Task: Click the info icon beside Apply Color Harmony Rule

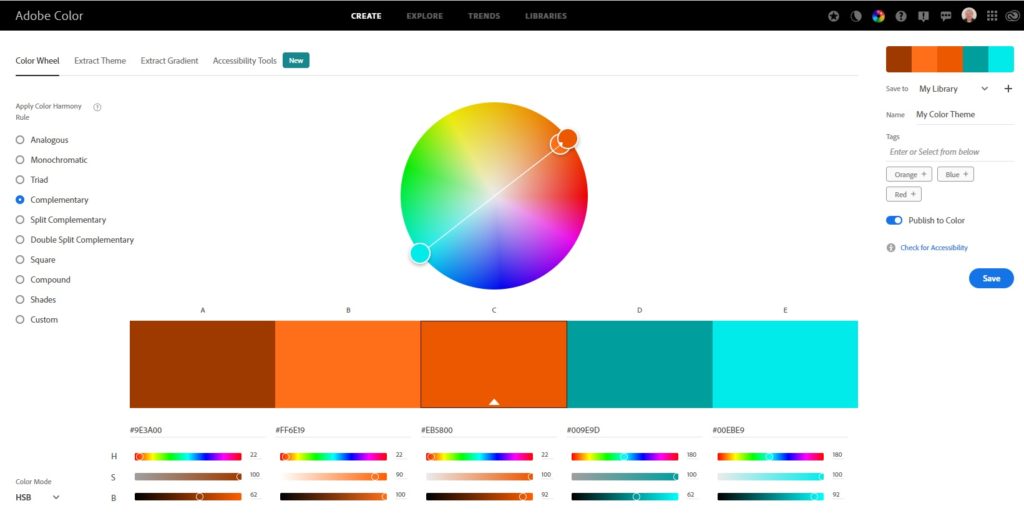Action: point(97,107)
